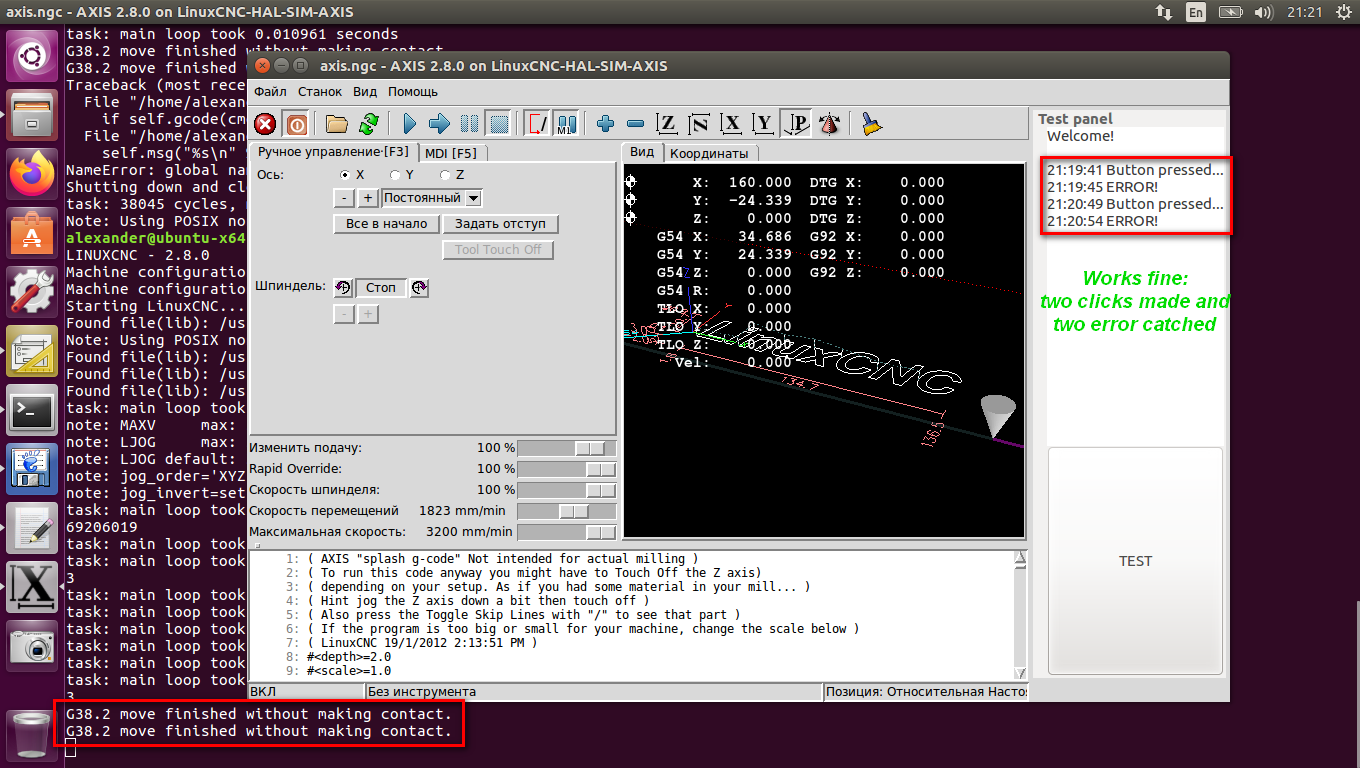The height and width of the screenshot is (768, 1360).
Task: Open Ubuntu Software Center in the dock
Action: click(x=32, y=234)
